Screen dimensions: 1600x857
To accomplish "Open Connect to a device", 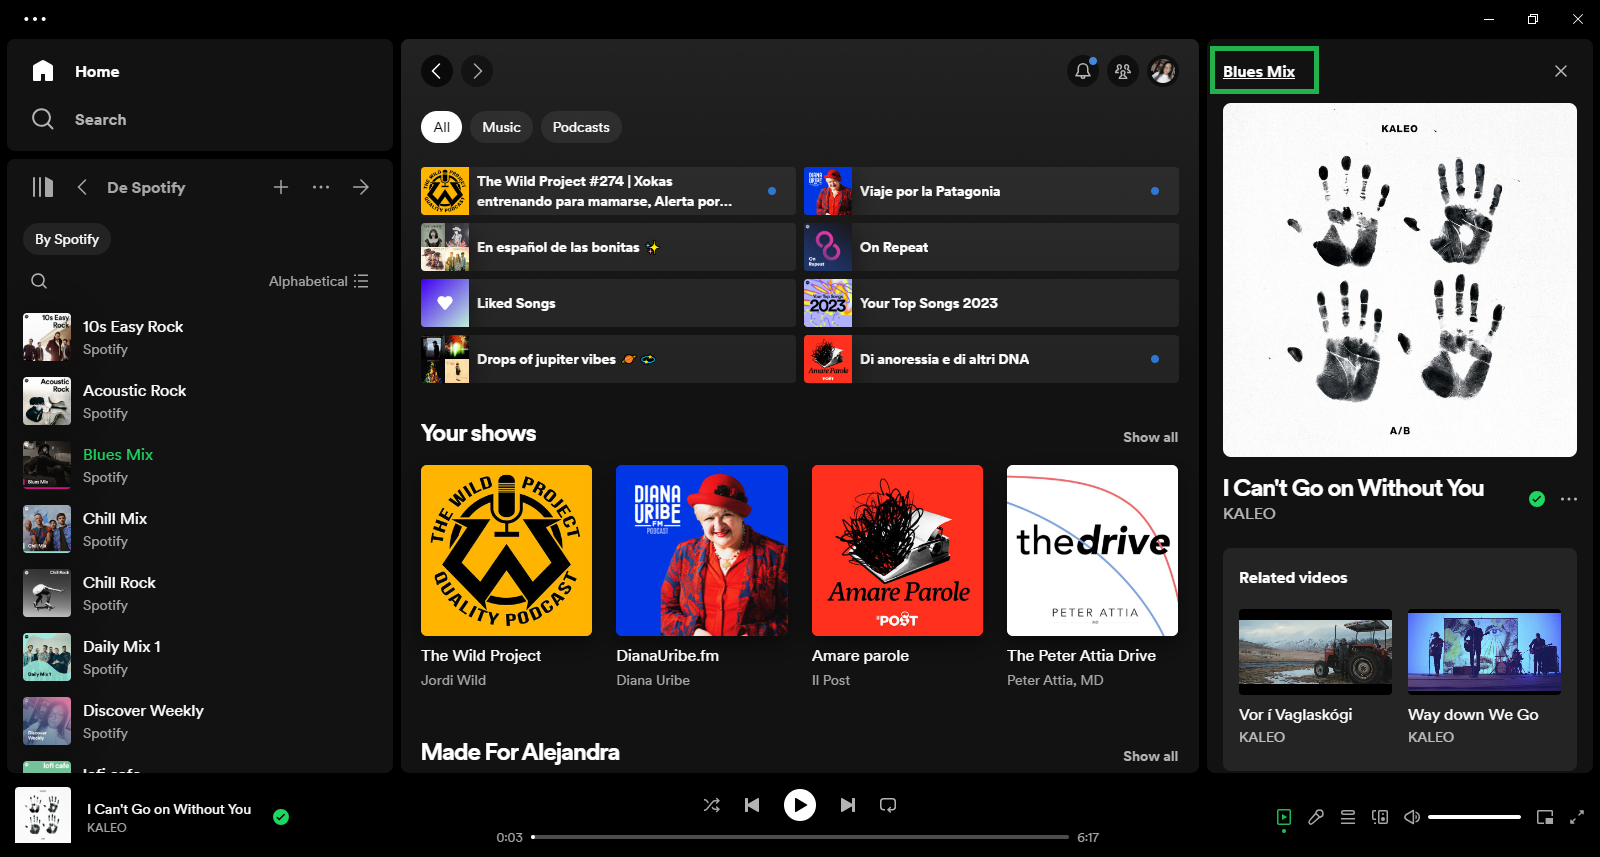I will 1380,817.
